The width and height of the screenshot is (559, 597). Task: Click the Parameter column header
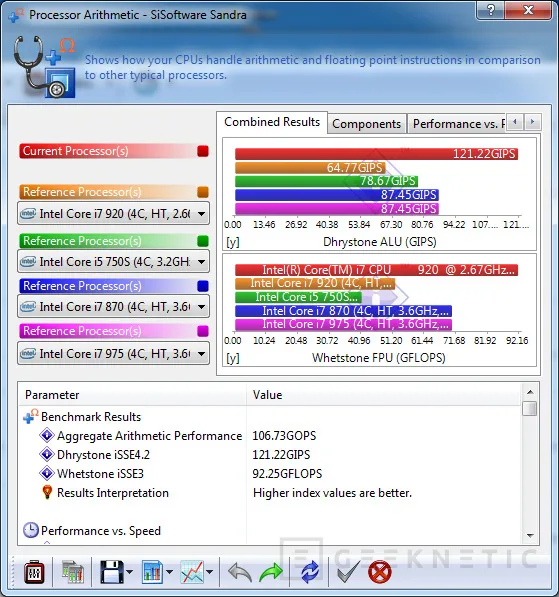point(132,395)
